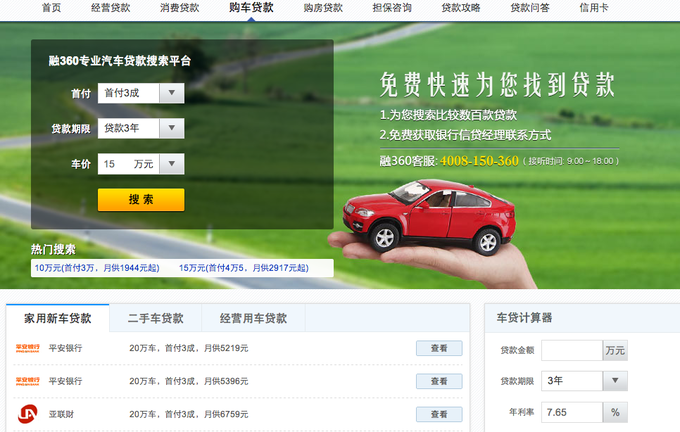Click 查看 for the 亚联财 月供6759元 loan
This screenshot has width=680, height=432.
click(x=439, y=414)
